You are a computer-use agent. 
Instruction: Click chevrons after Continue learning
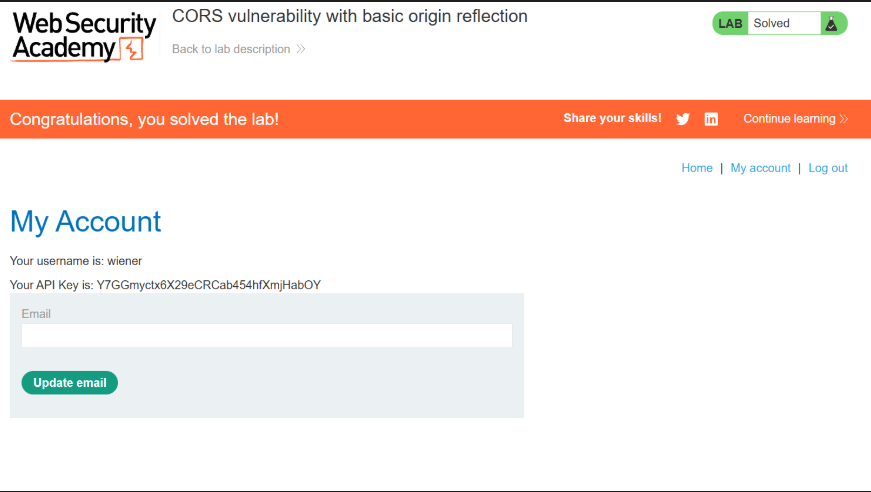coord(844,119)
